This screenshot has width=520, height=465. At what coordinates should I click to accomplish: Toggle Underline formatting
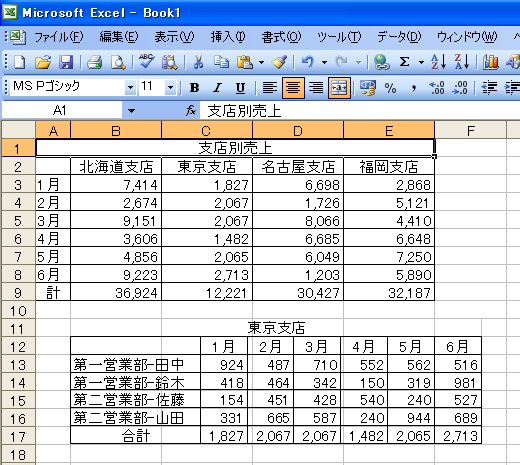[240, 88]
